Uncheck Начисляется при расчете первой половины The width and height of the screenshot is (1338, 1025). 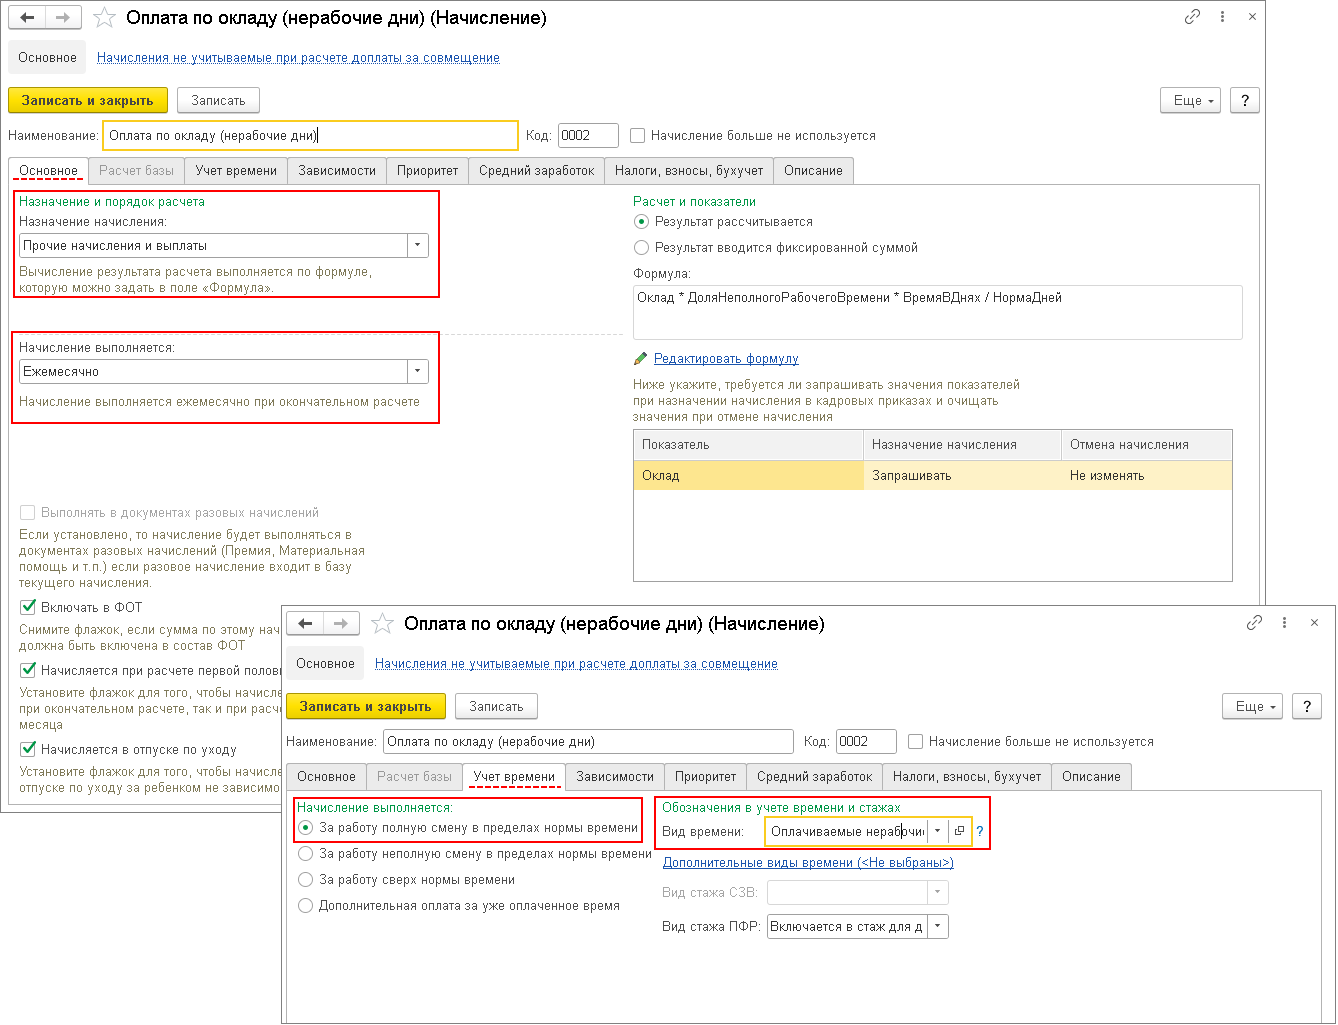[28, 670]
